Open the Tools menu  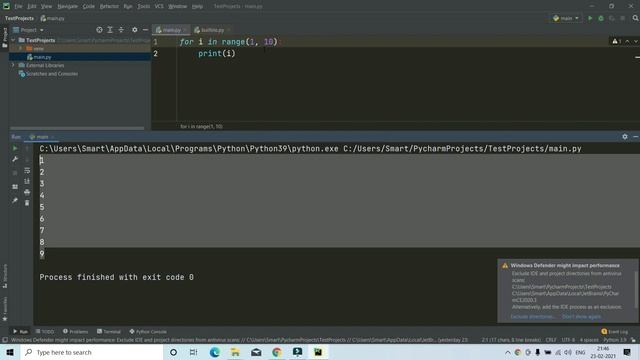click(x=144, y=6)
